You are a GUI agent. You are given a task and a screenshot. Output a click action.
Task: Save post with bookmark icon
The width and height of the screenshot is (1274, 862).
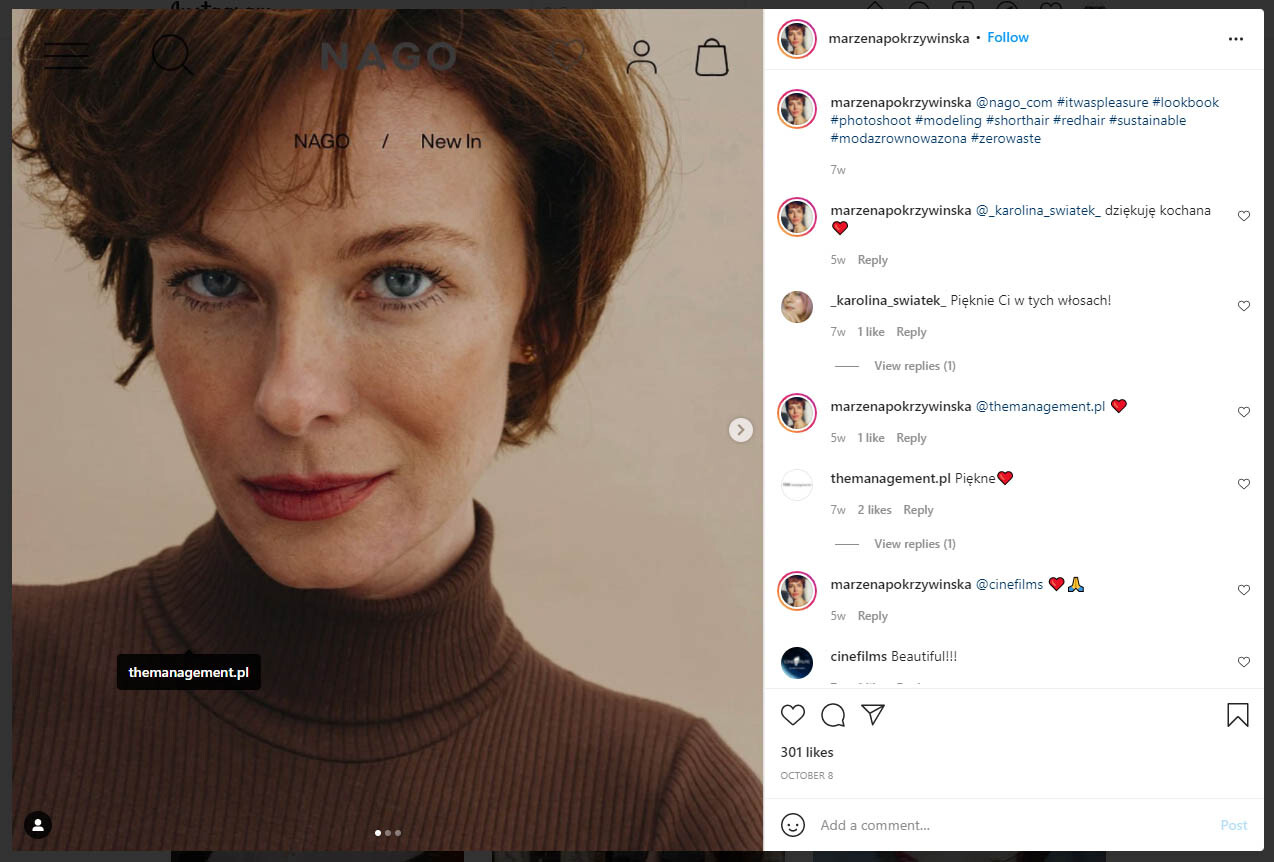(1237, 715)
